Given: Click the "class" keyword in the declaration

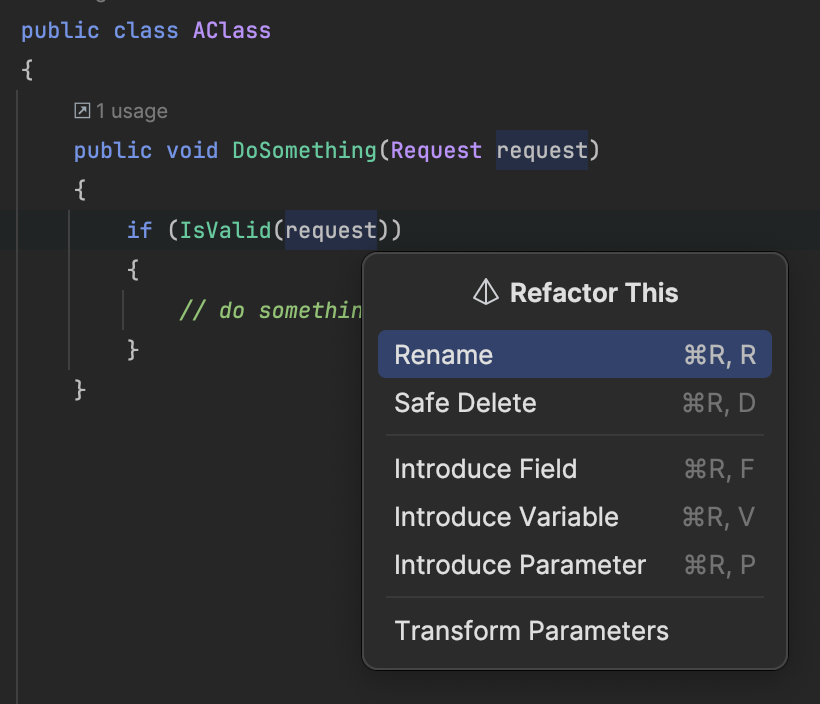Looking at the screenshot, I should point(146,31).
